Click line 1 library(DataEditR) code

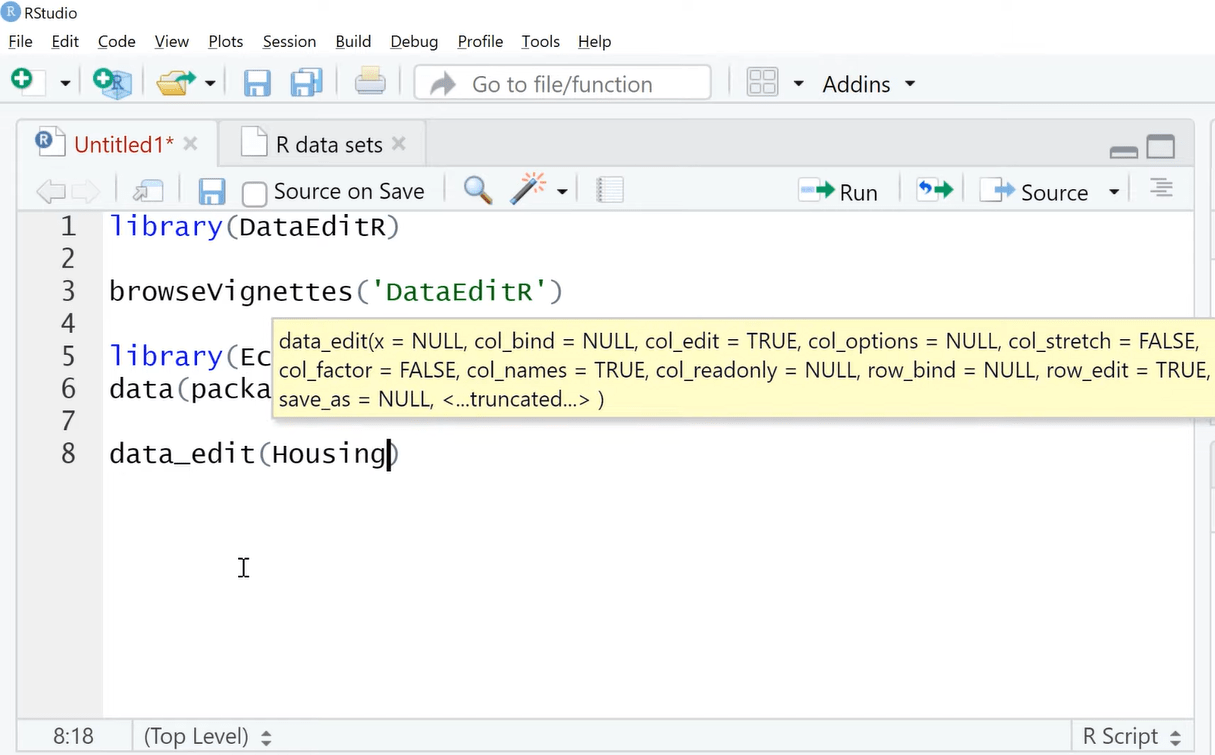(254, 227)
